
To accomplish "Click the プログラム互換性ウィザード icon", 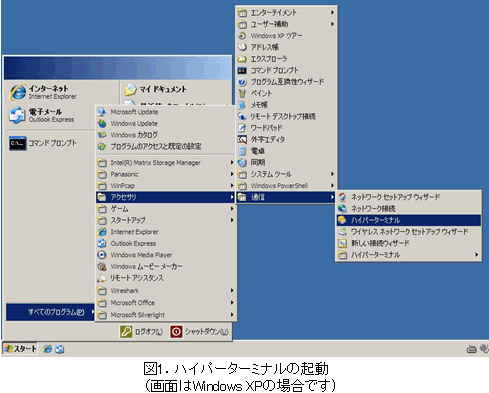I will tap(242, 82).
